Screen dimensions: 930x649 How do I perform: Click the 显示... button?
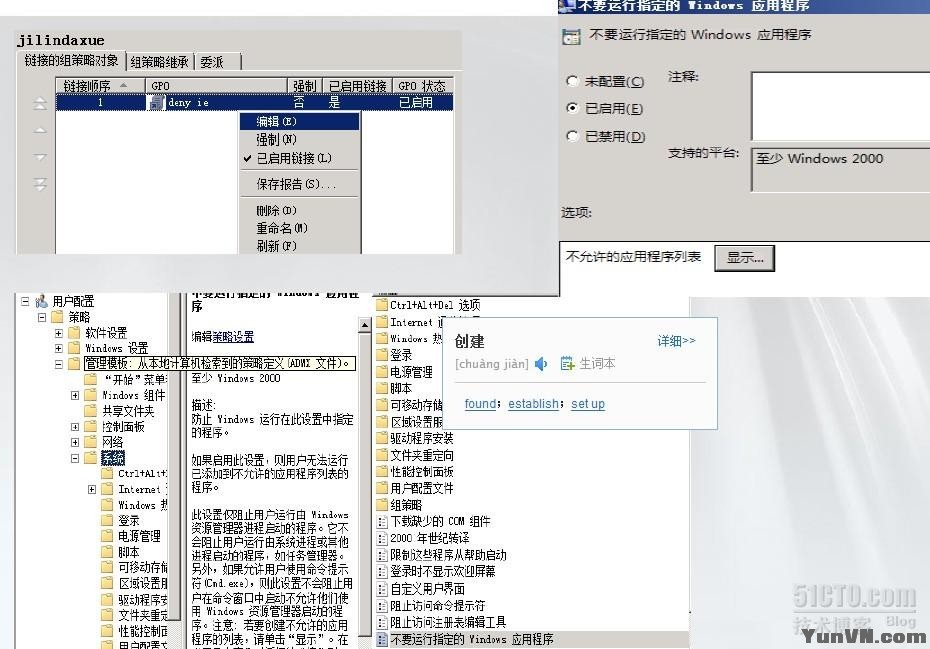[x=744, y=258]
